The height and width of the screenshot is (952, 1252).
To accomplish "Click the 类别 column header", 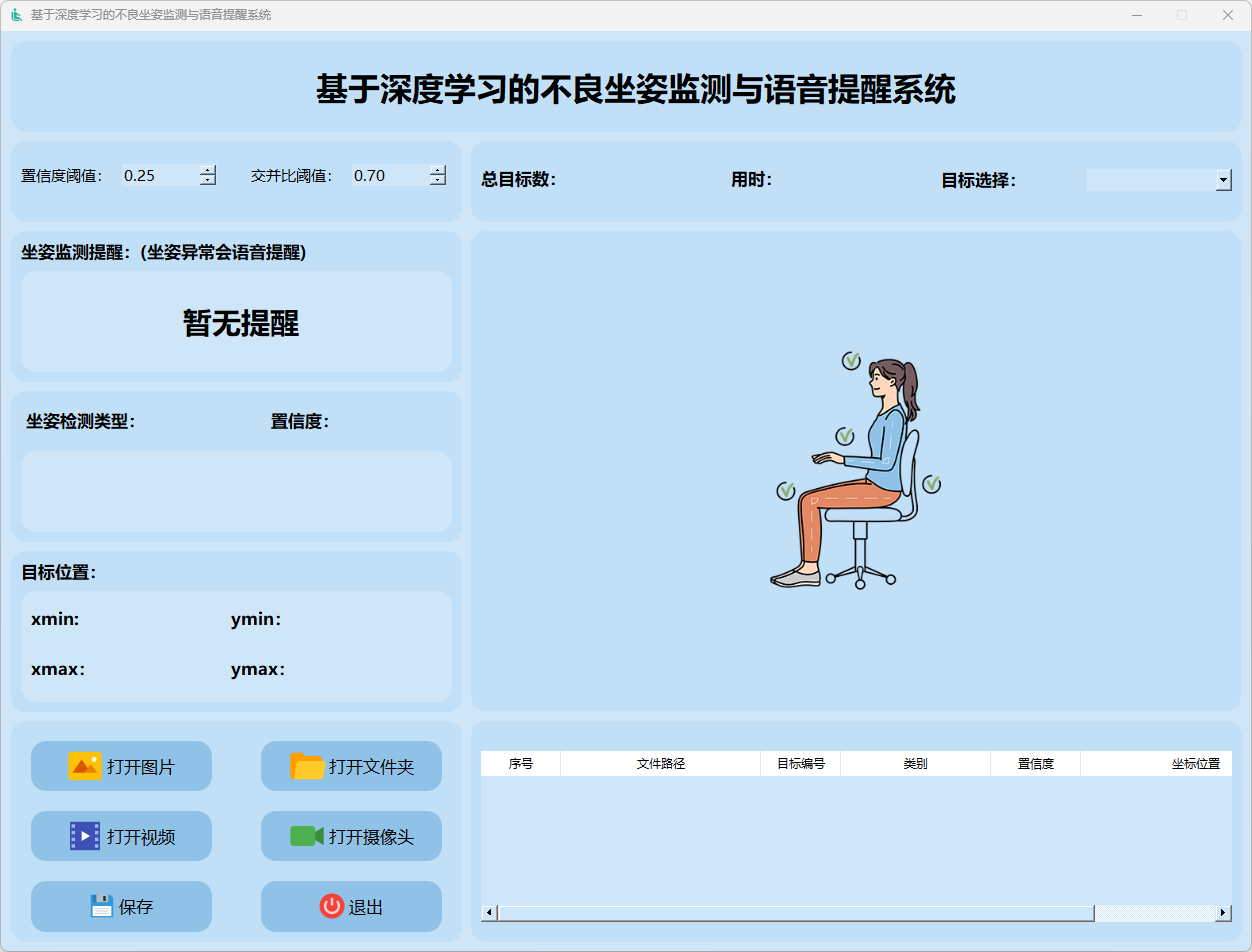I will point(916,763).
